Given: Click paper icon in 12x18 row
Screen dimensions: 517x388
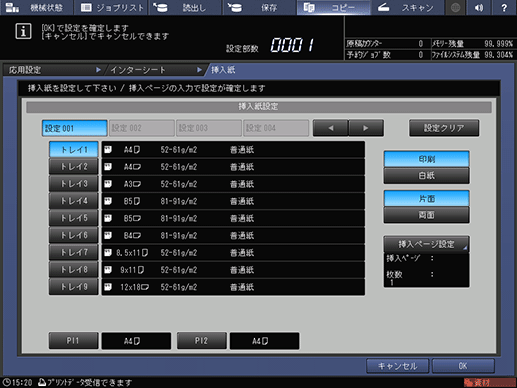Looking at the screenshot, I should coord(108,287).
